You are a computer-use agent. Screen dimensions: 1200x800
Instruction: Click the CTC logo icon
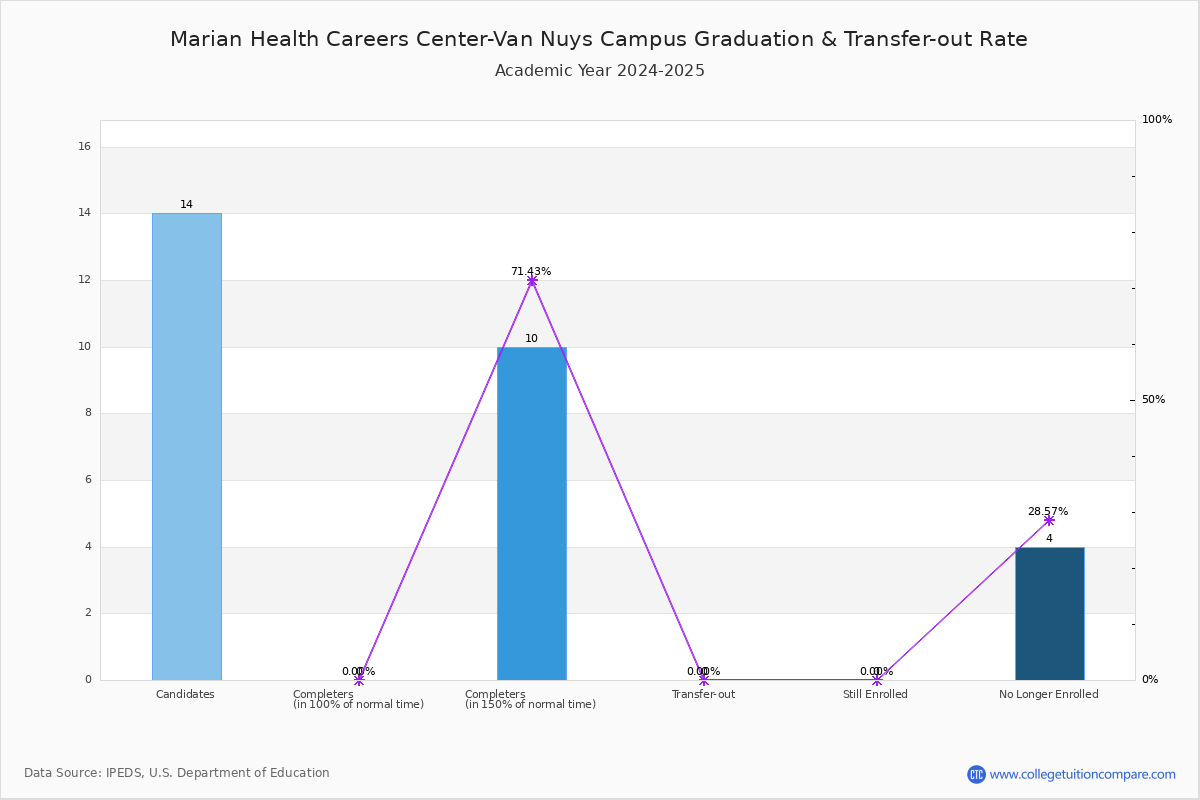tap(976, 774)
